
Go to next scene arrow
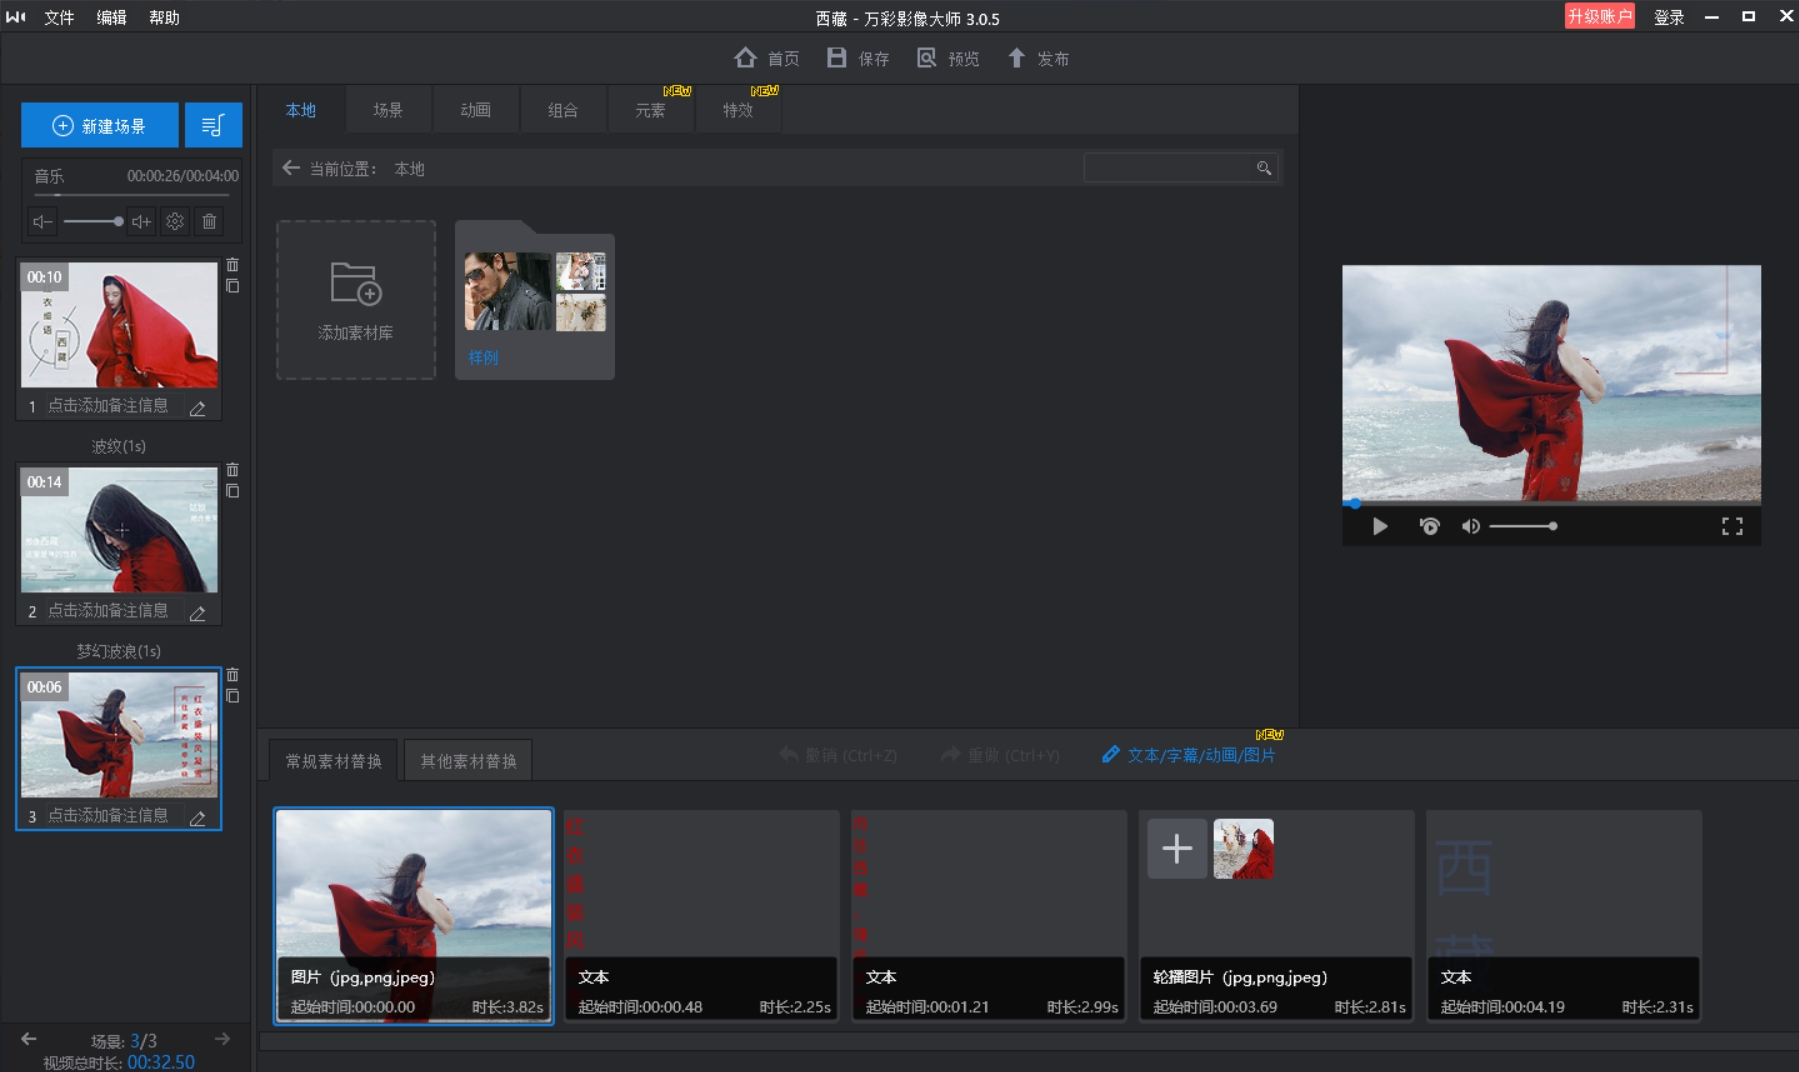(222, 1039)
